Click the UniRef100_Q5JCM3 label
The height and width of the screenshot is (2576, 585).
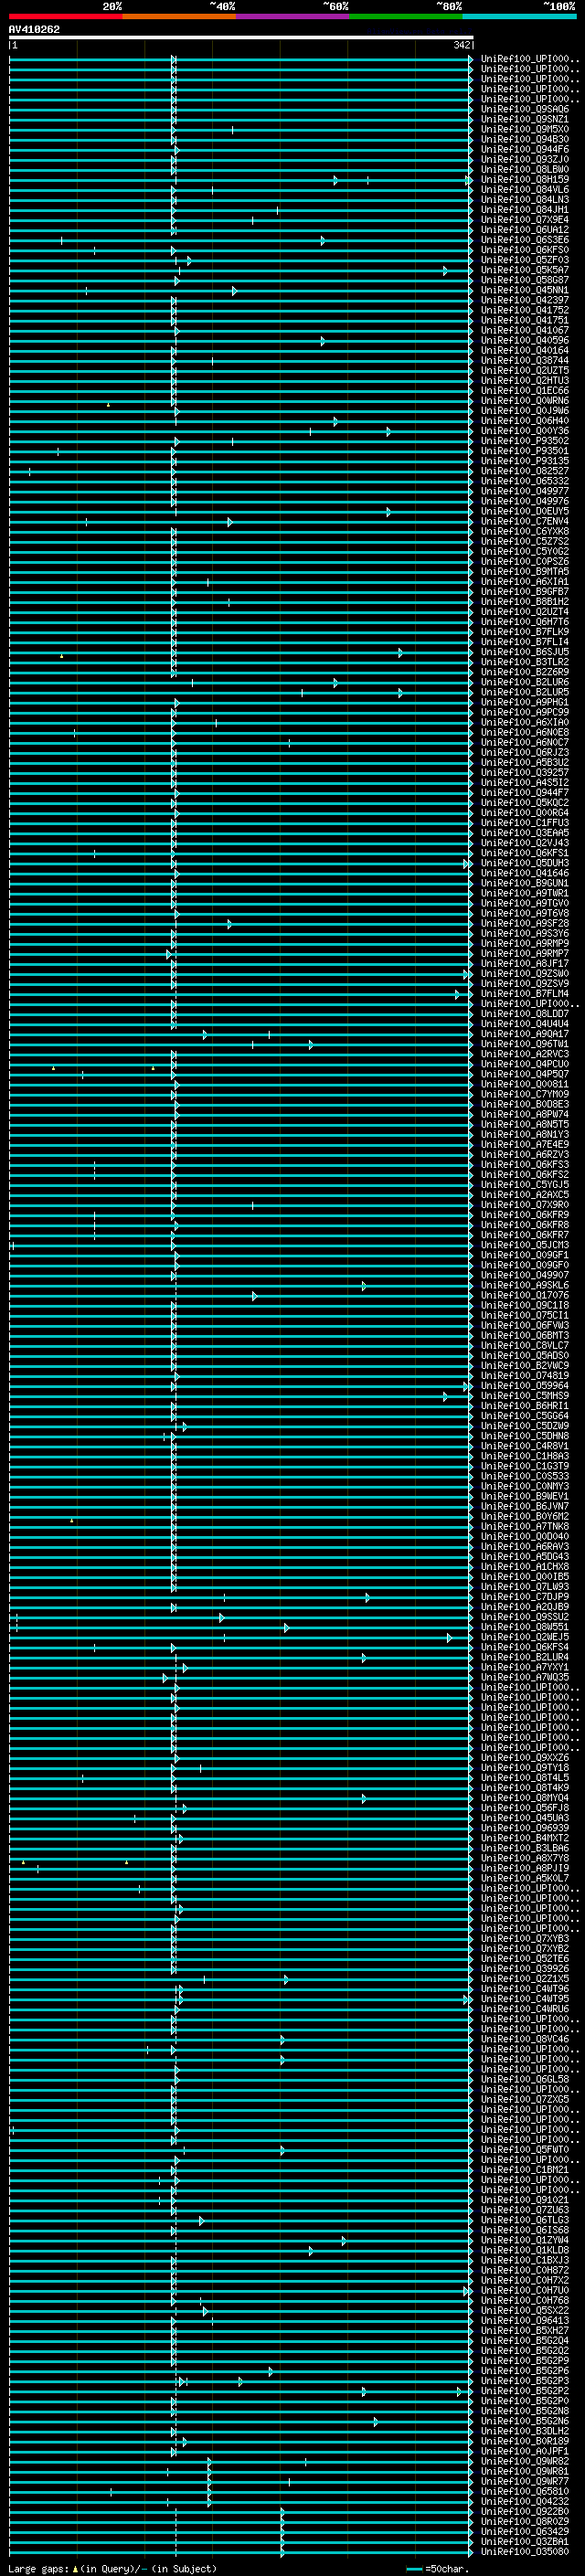pos(525,1245)
